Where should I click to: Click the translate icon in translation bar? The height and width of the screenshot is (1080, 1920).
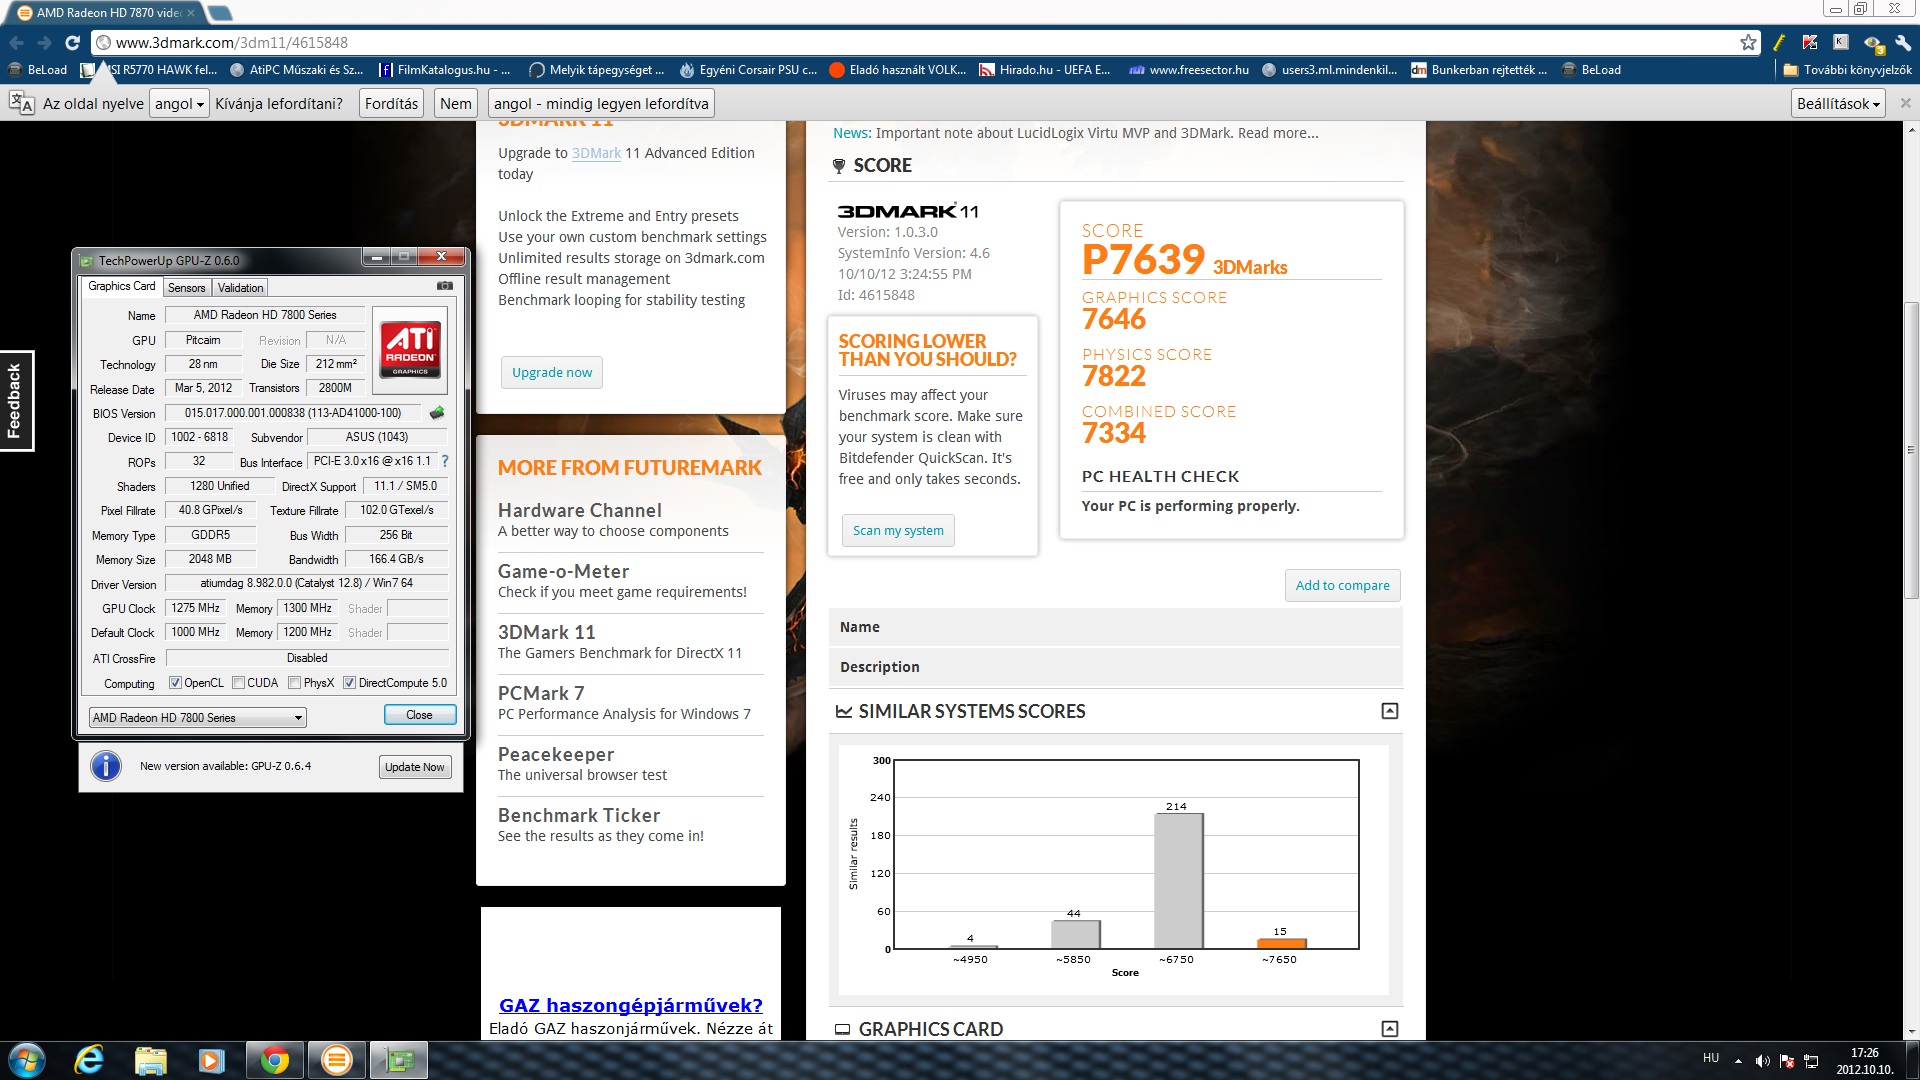pos(22,103)
